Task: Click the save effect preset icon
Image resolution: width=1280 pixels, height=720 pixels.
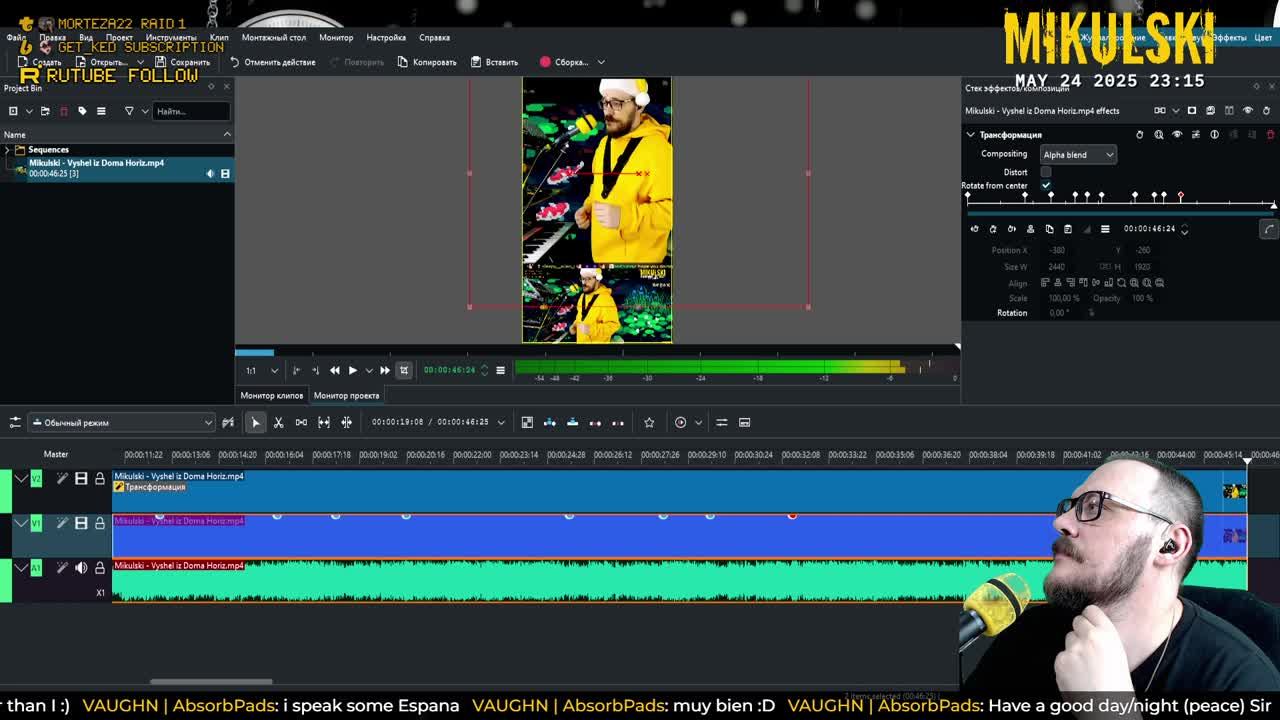Action: (x=1196, y=134)
